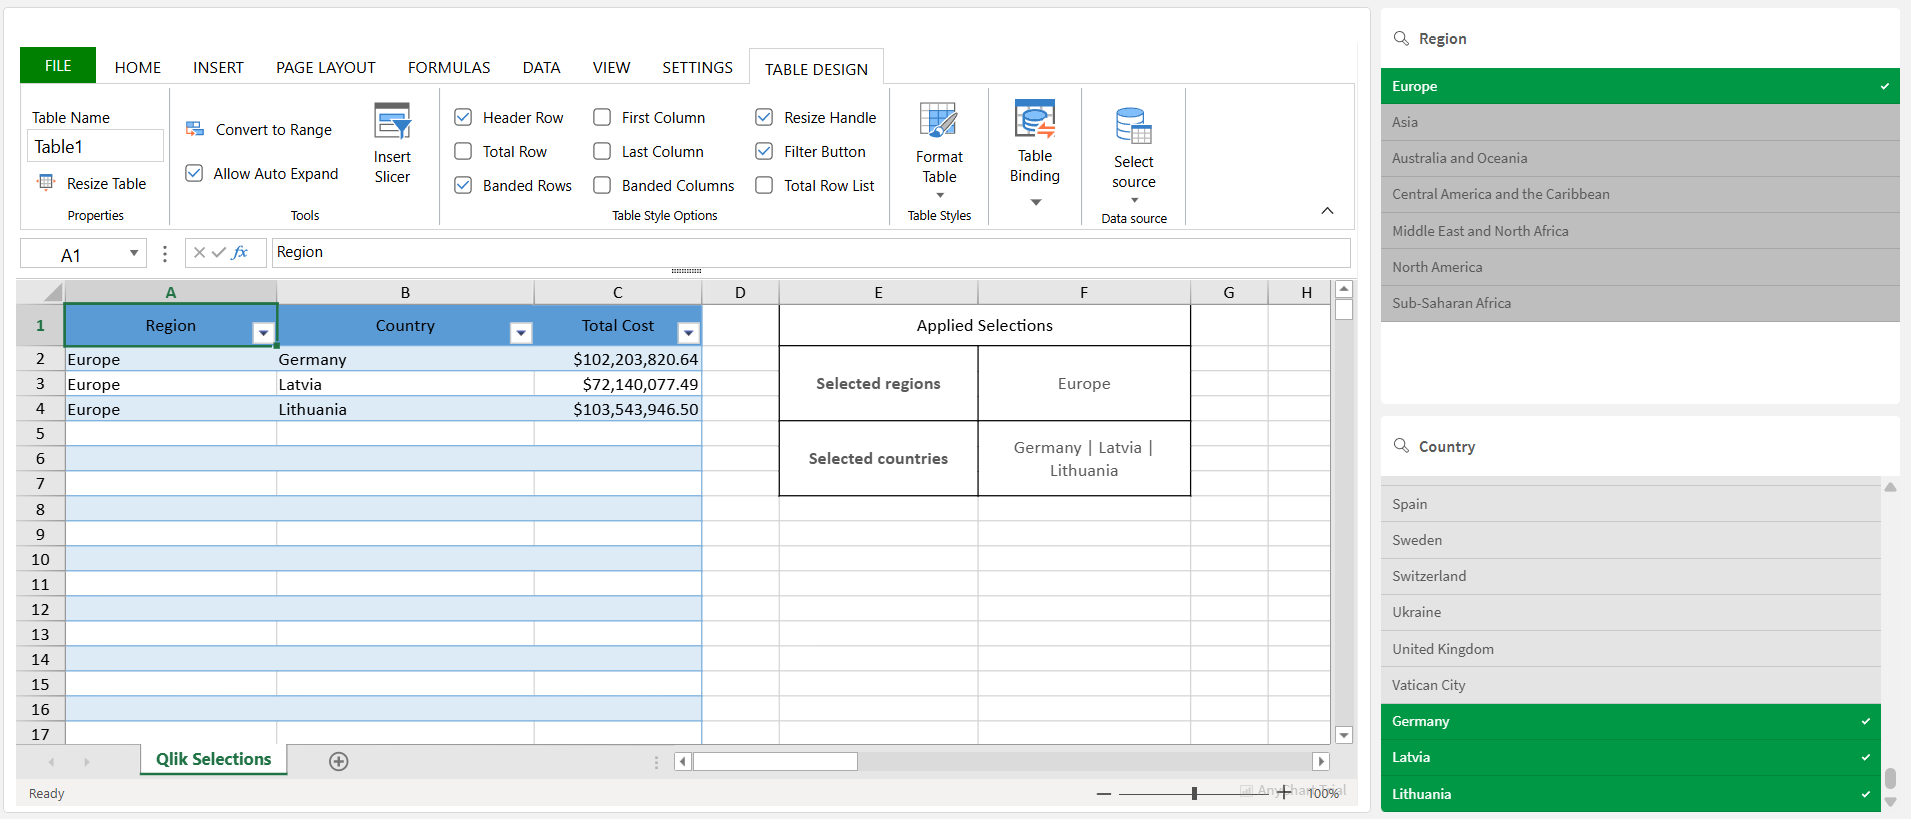Switch to the FORMULAS tab
Viewport: 1911px width, 819px height.
point(449,68)
